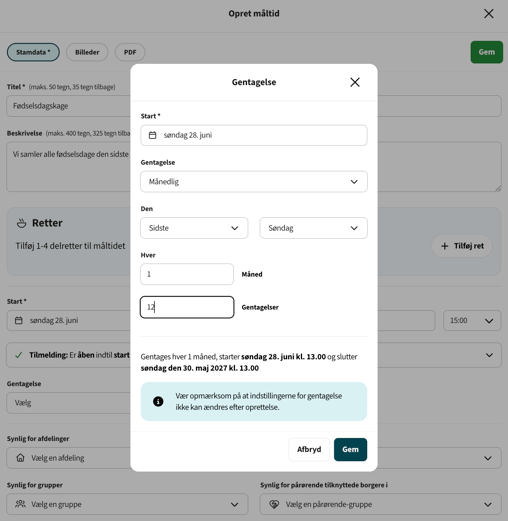Save recurrence with dark Gem button

(350, 449)
